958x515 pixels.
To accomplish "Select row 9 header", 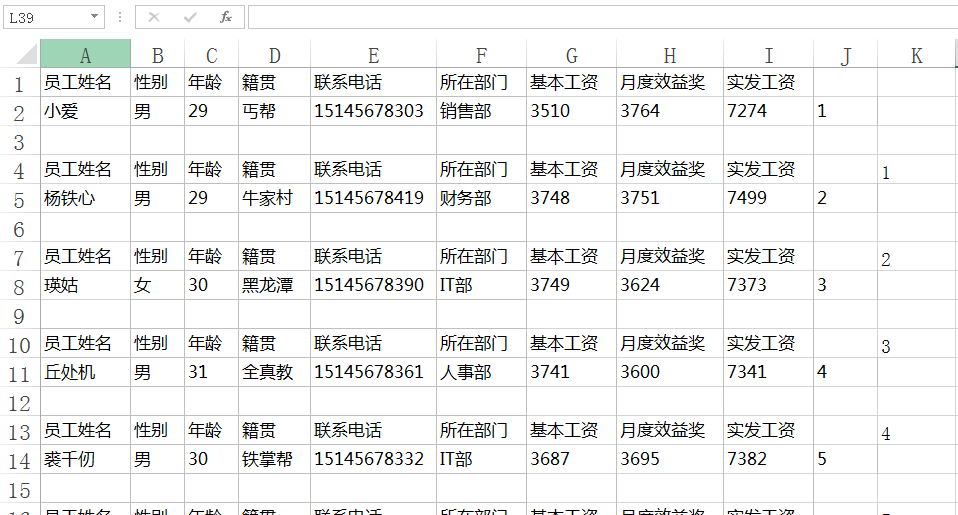I will (x=20, y=315).
